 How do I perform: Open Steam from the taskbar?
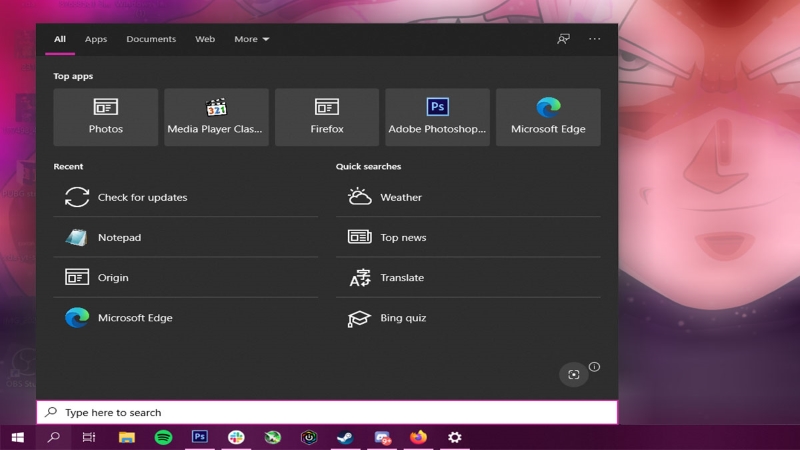pyautogui.click(x=345, y=437)
